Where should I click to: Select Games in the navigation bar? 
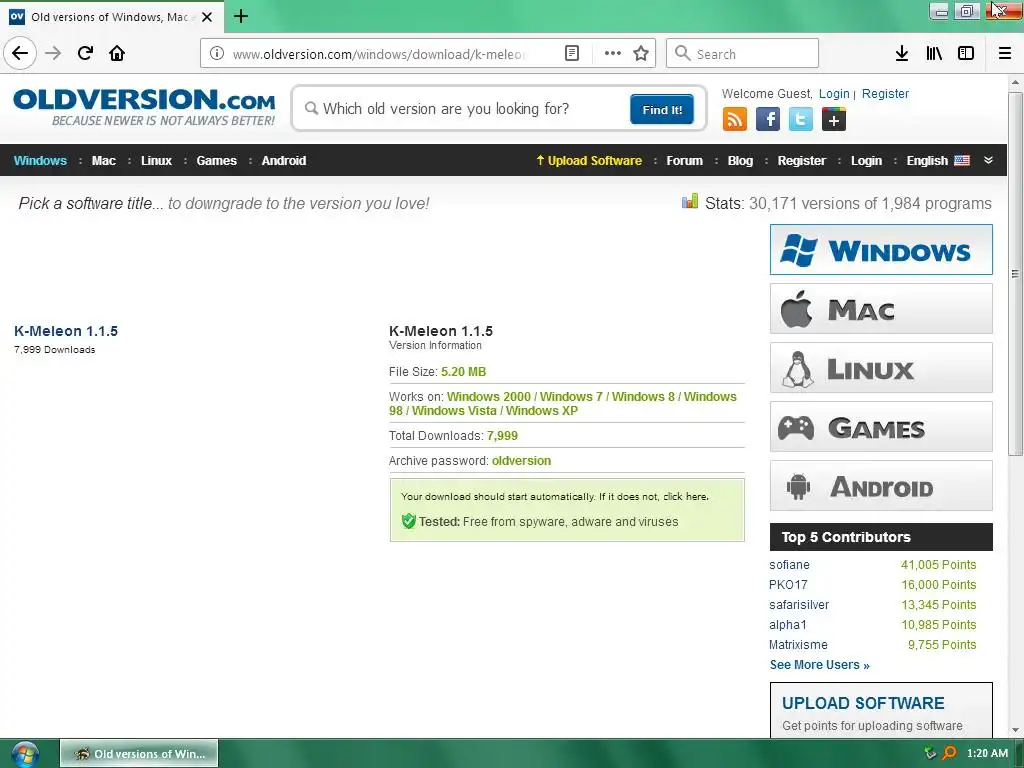tap(216, 161)
